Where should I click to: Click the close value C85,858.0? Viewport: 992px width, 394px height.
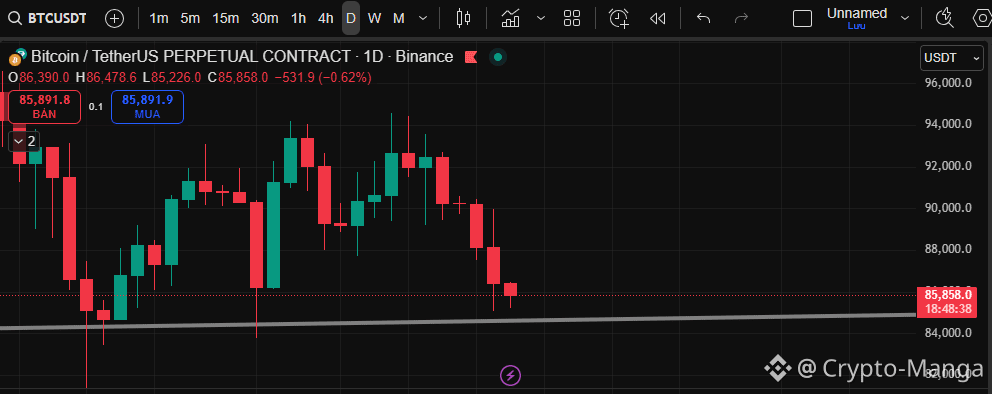238,78
